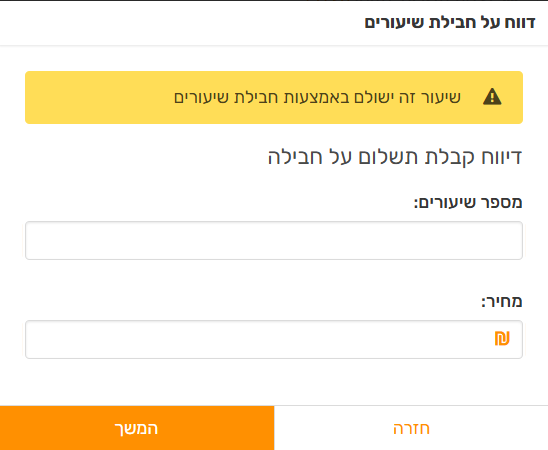The height and width of the screenshot is (450, 548).
Task: Click the ₪ symbol inside the price field
Action: (x=502, y=339)
